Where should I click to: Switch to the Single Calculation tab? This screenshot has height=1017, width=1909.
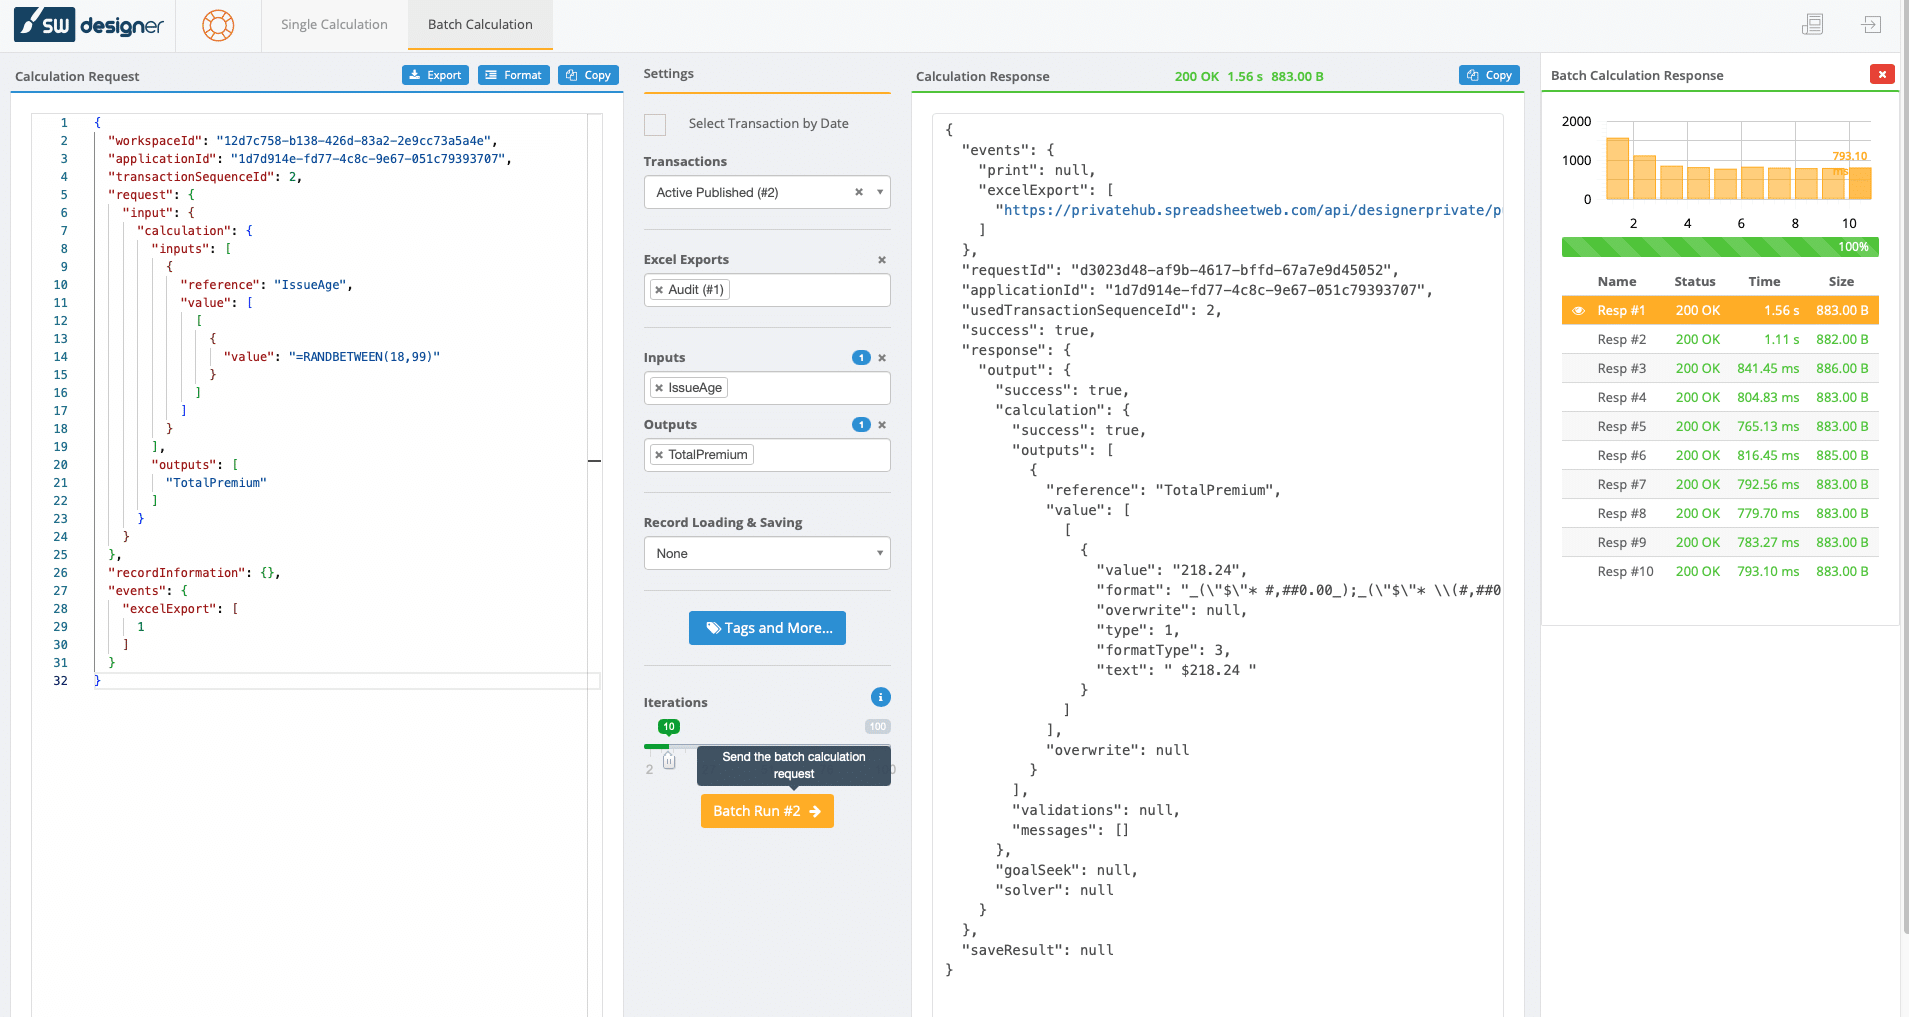[334, 25]
